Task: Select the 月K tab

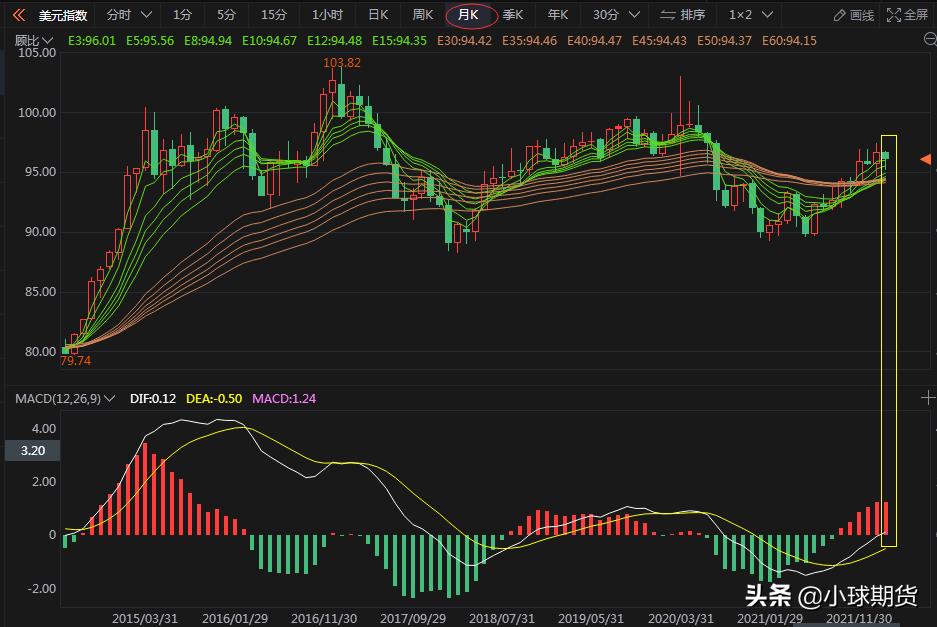Action: point(468,15)
